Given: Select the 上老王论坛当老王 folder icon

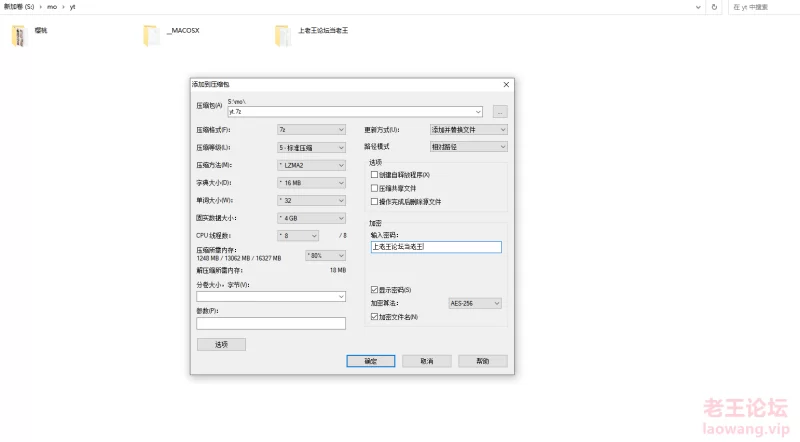Looking at the screenshot, I should point(283,37).
